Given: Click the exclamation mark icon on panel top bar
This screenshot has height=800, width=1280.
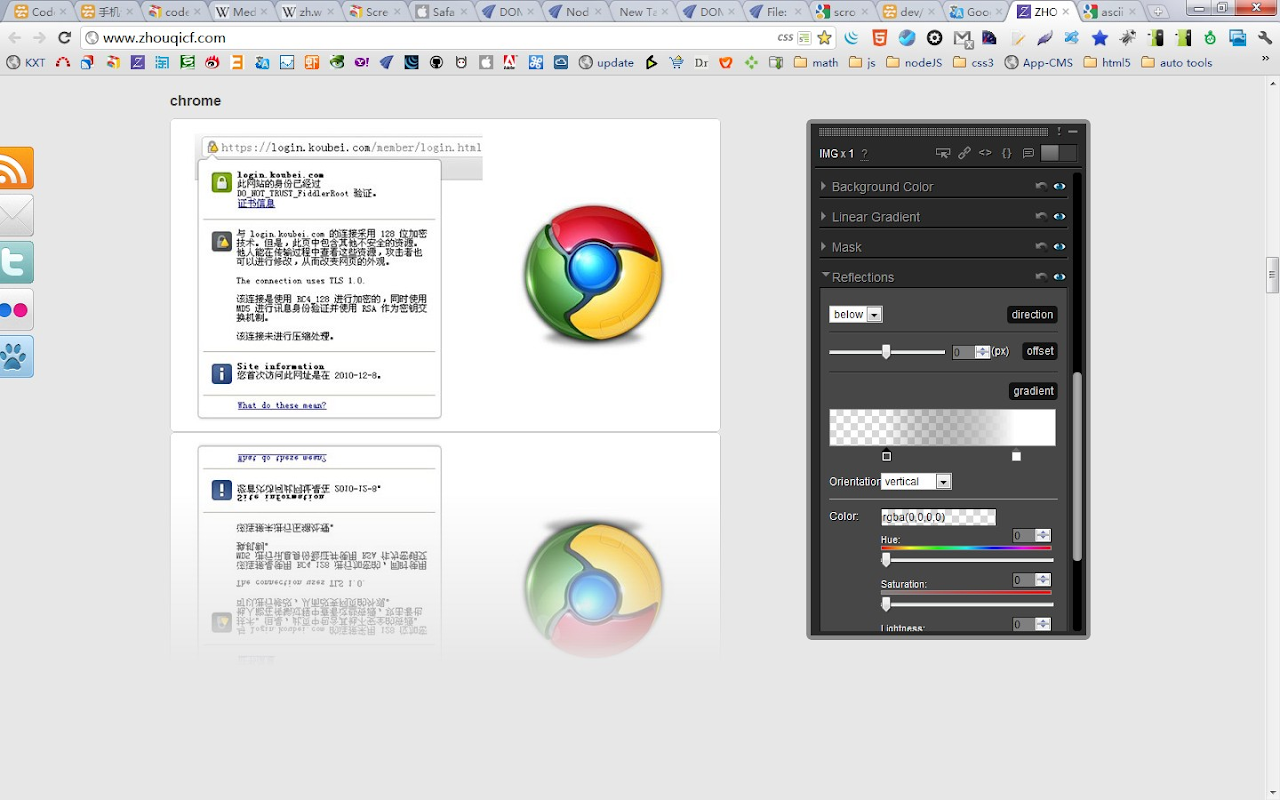Looking at the screenshot, I should (1058, 131).
